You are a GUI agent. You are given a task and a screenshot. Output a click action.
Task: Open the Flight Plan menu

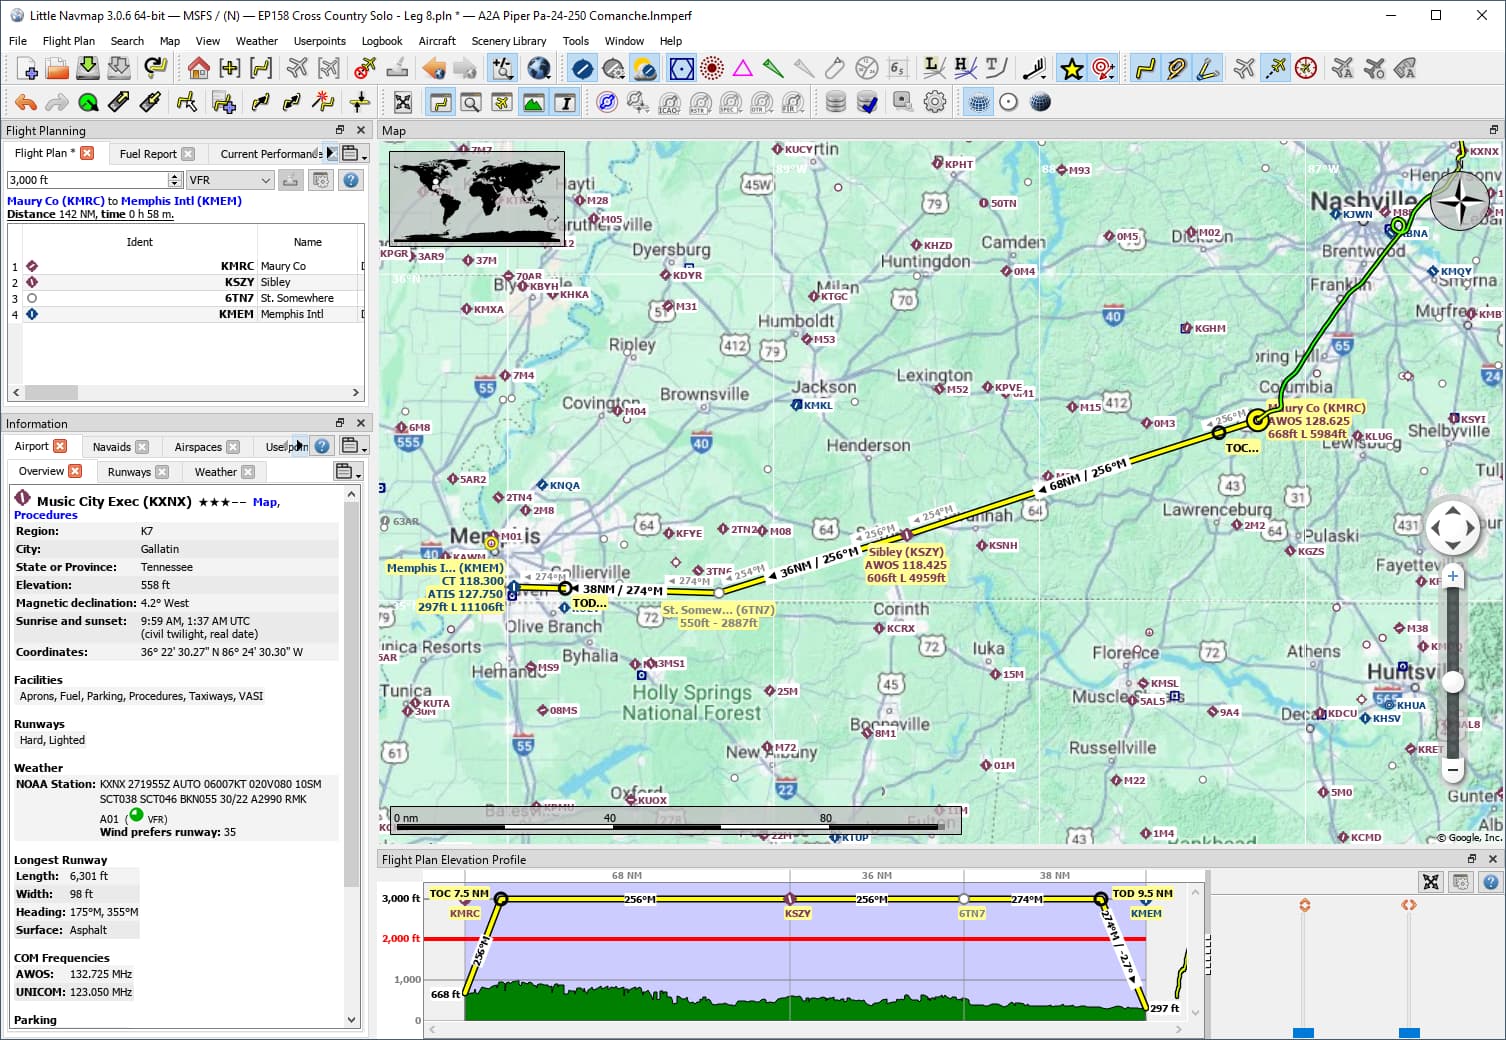pyautogui.click(x=68, y=41)
